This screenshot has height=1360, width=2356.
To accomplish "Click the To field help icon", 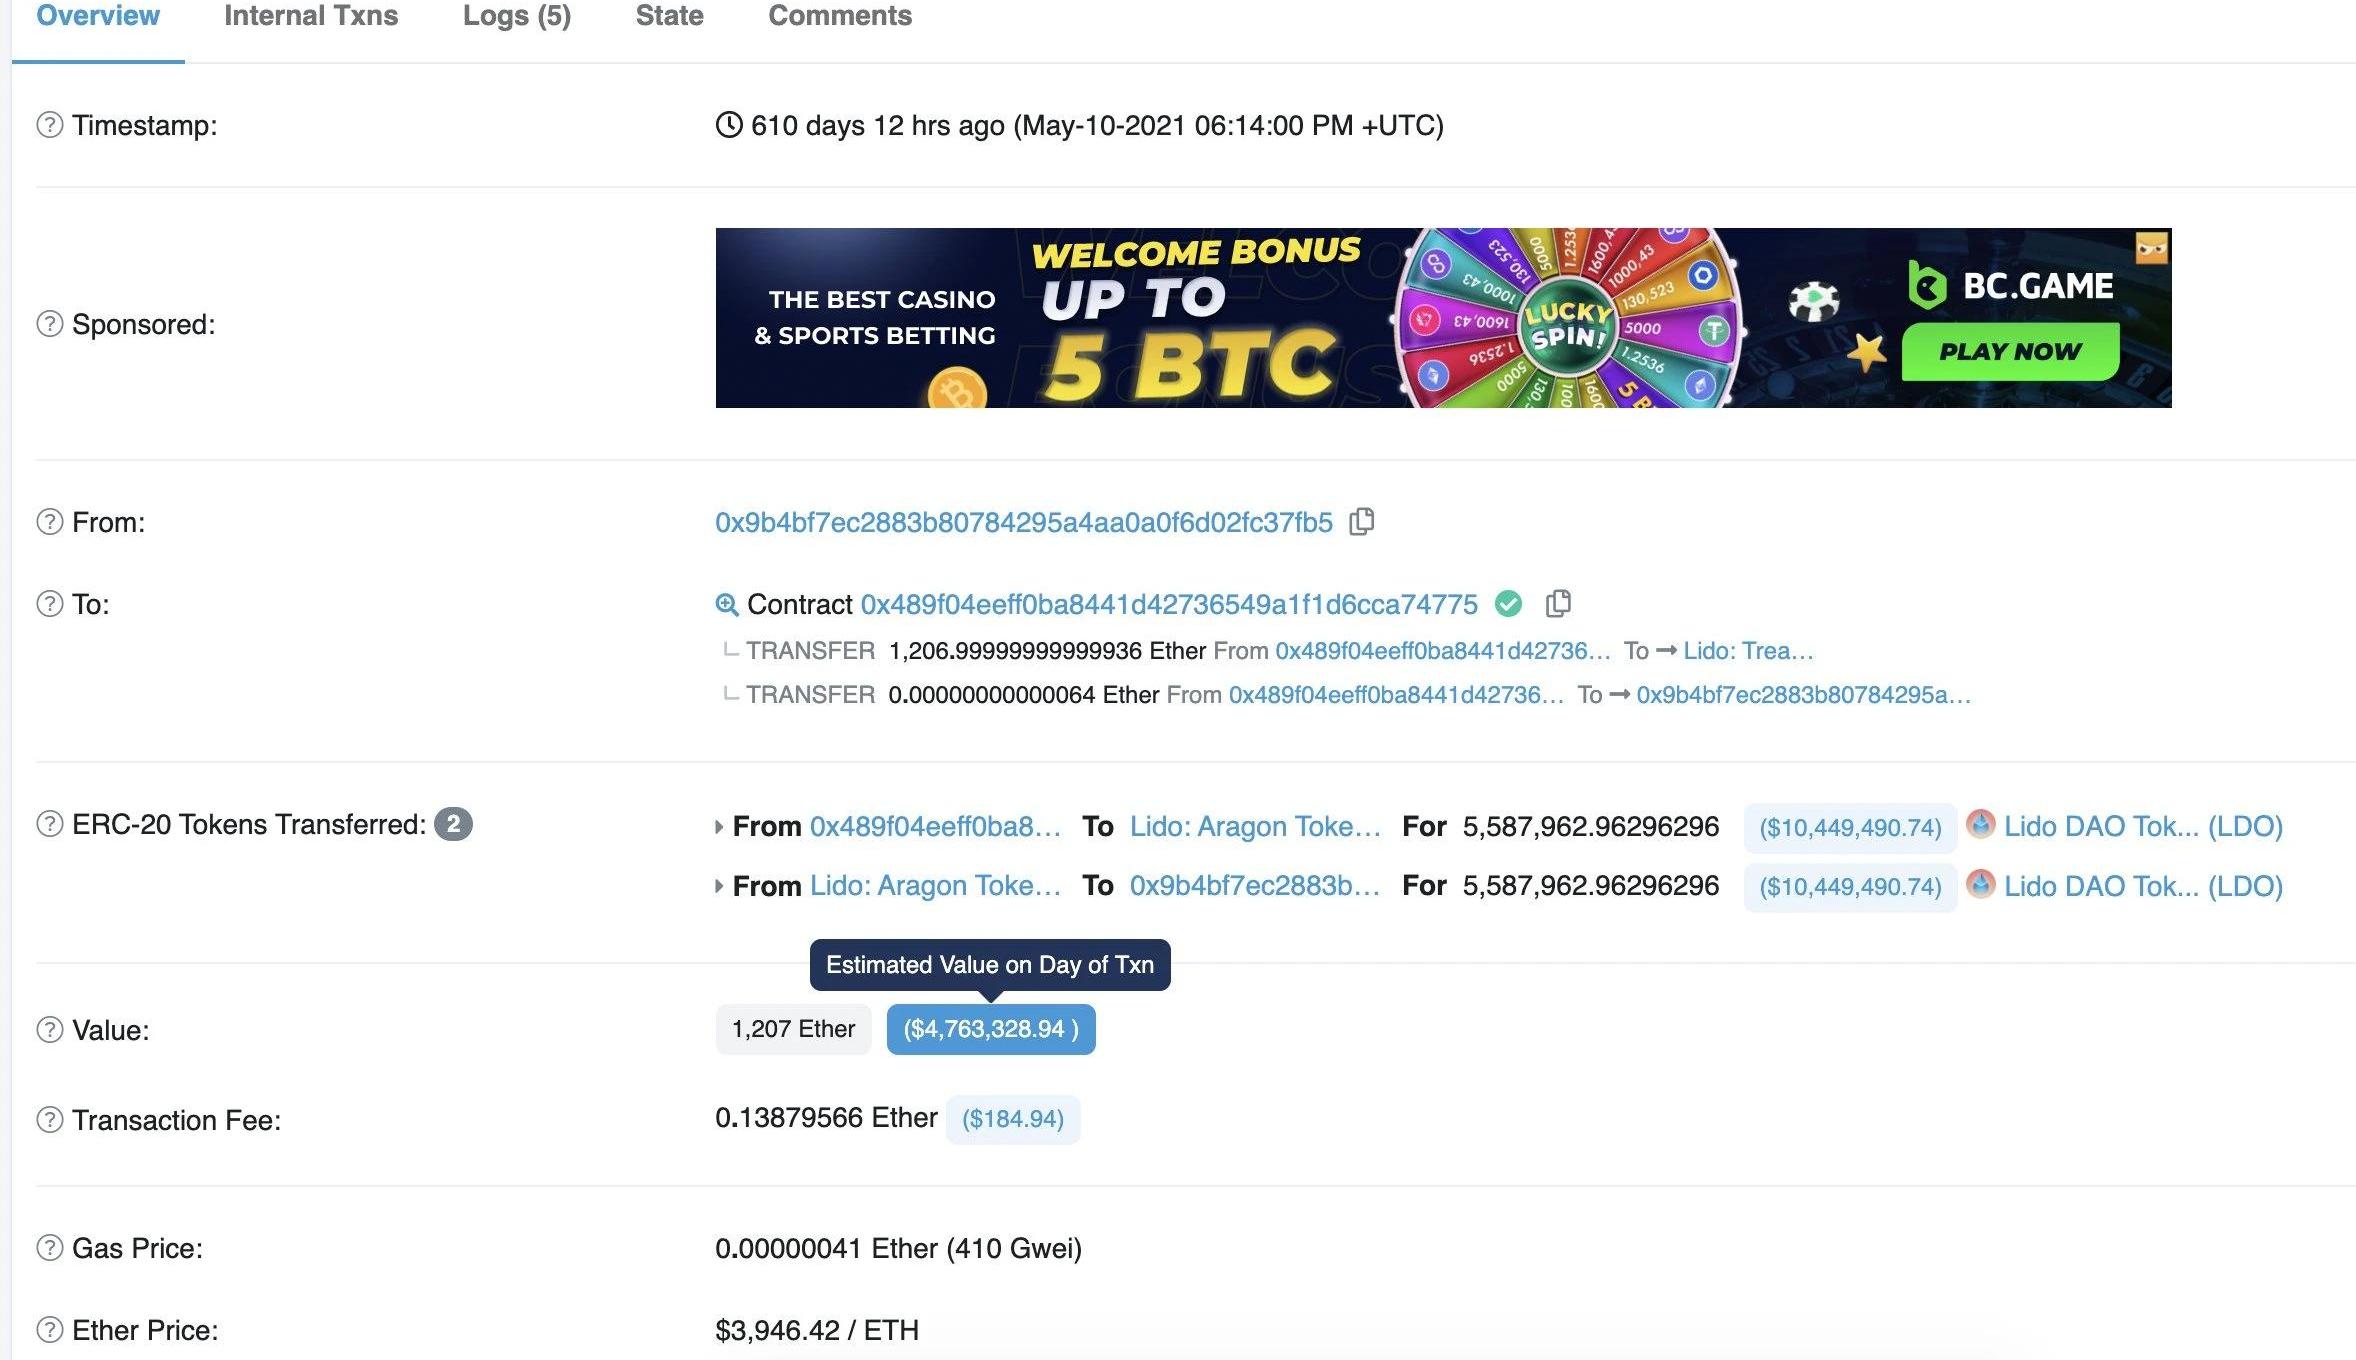I will [49, 604].
